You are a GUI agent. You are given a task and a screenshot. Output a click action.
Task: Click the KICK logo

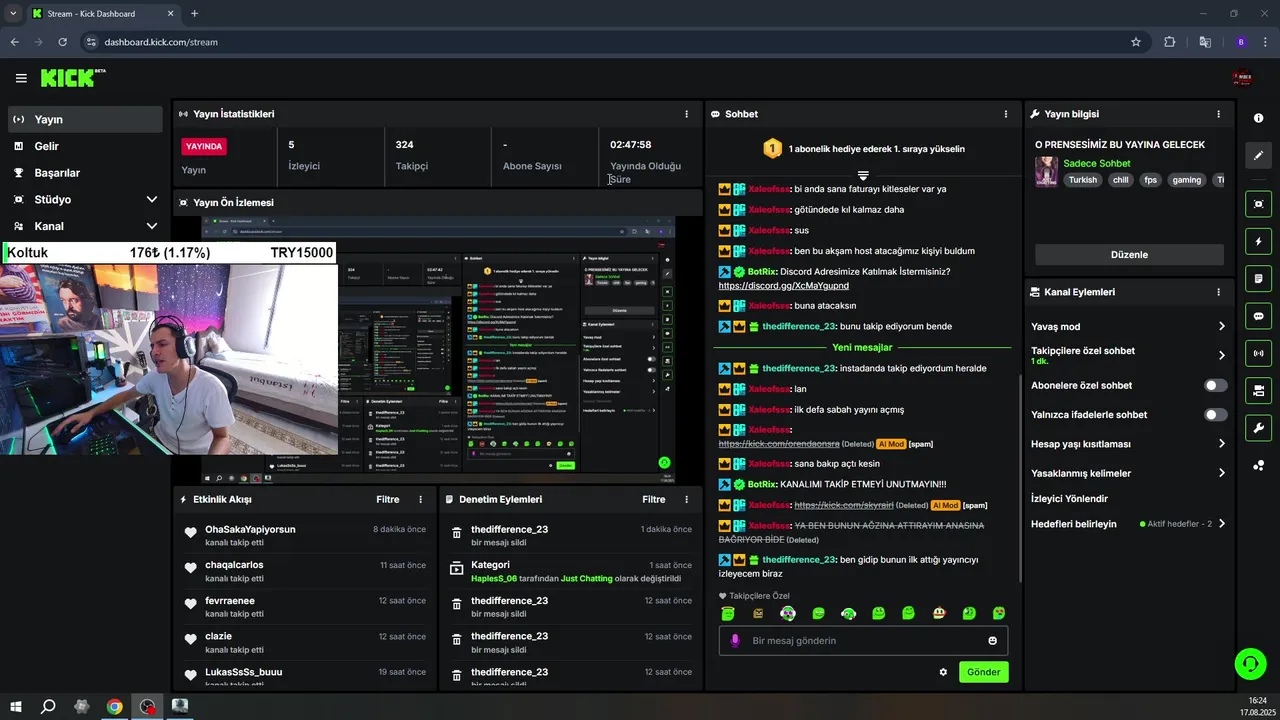73,78
